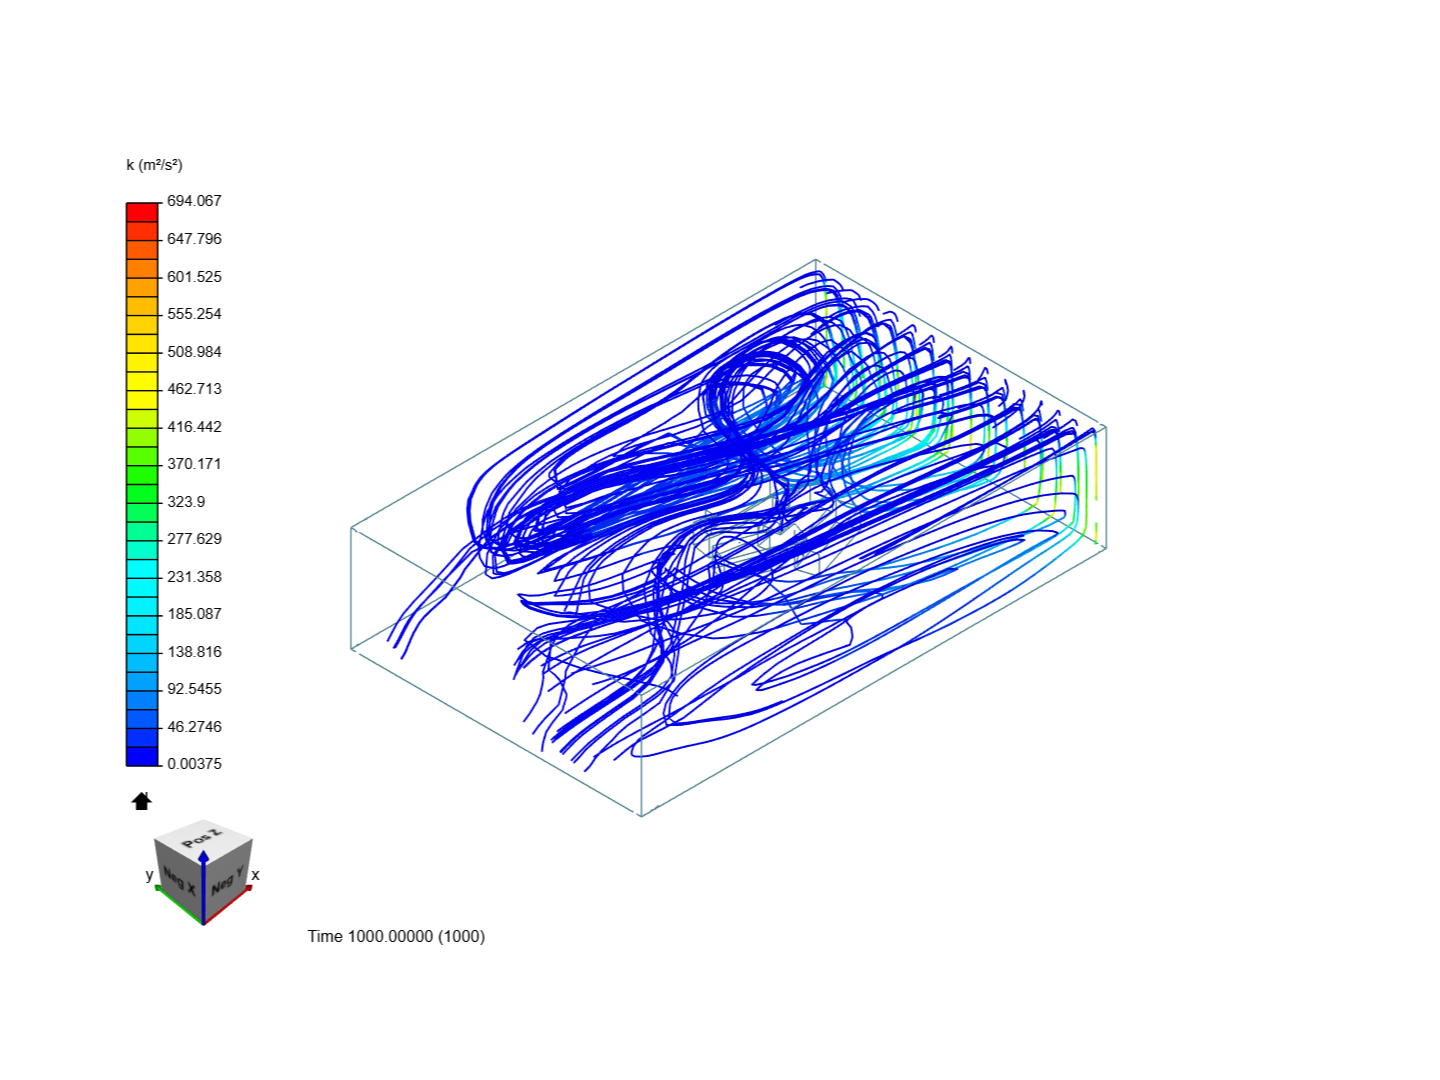Viewport: 1440px width, 1080px height.
Task: Click the red X axis arrow tip
Action: pyautogui.click(x=247, y=888)
